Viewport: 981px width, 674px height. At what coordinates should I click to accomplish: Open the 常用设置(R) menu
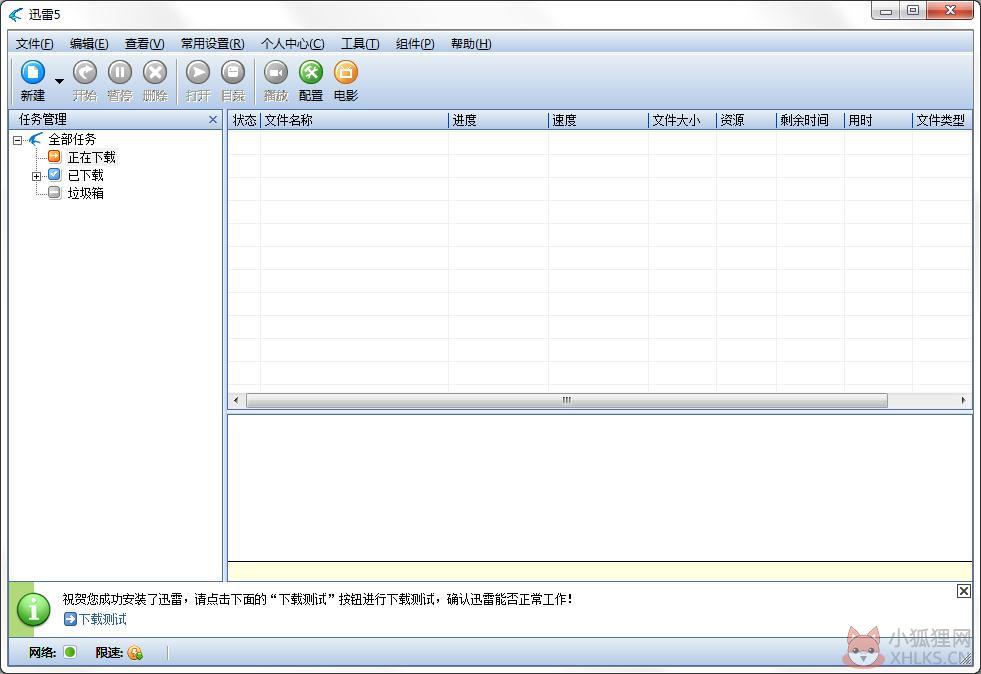click(x=213, y=44)
